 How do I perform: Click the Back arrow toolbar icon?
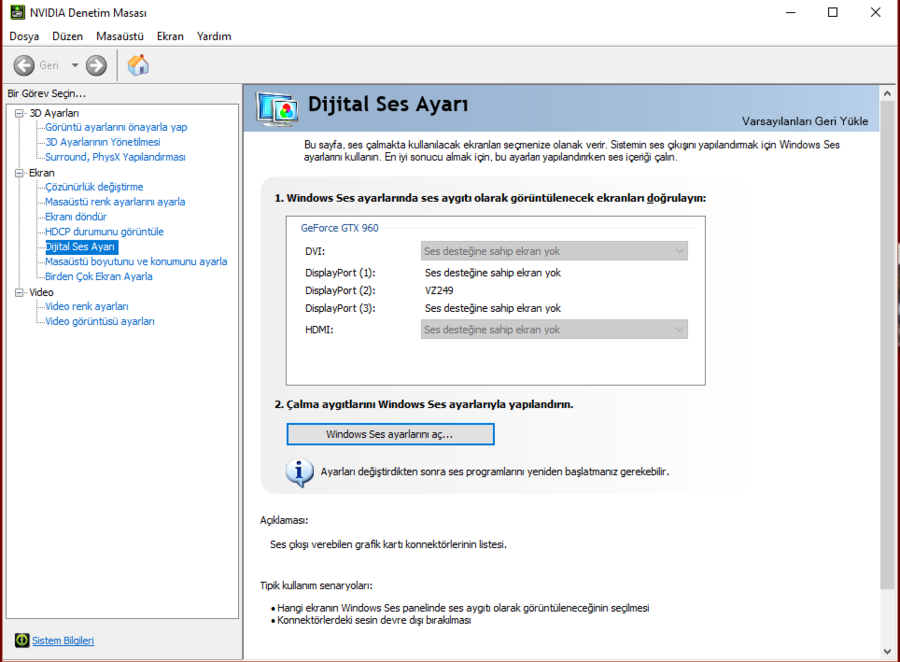click(x=24, y=65)
